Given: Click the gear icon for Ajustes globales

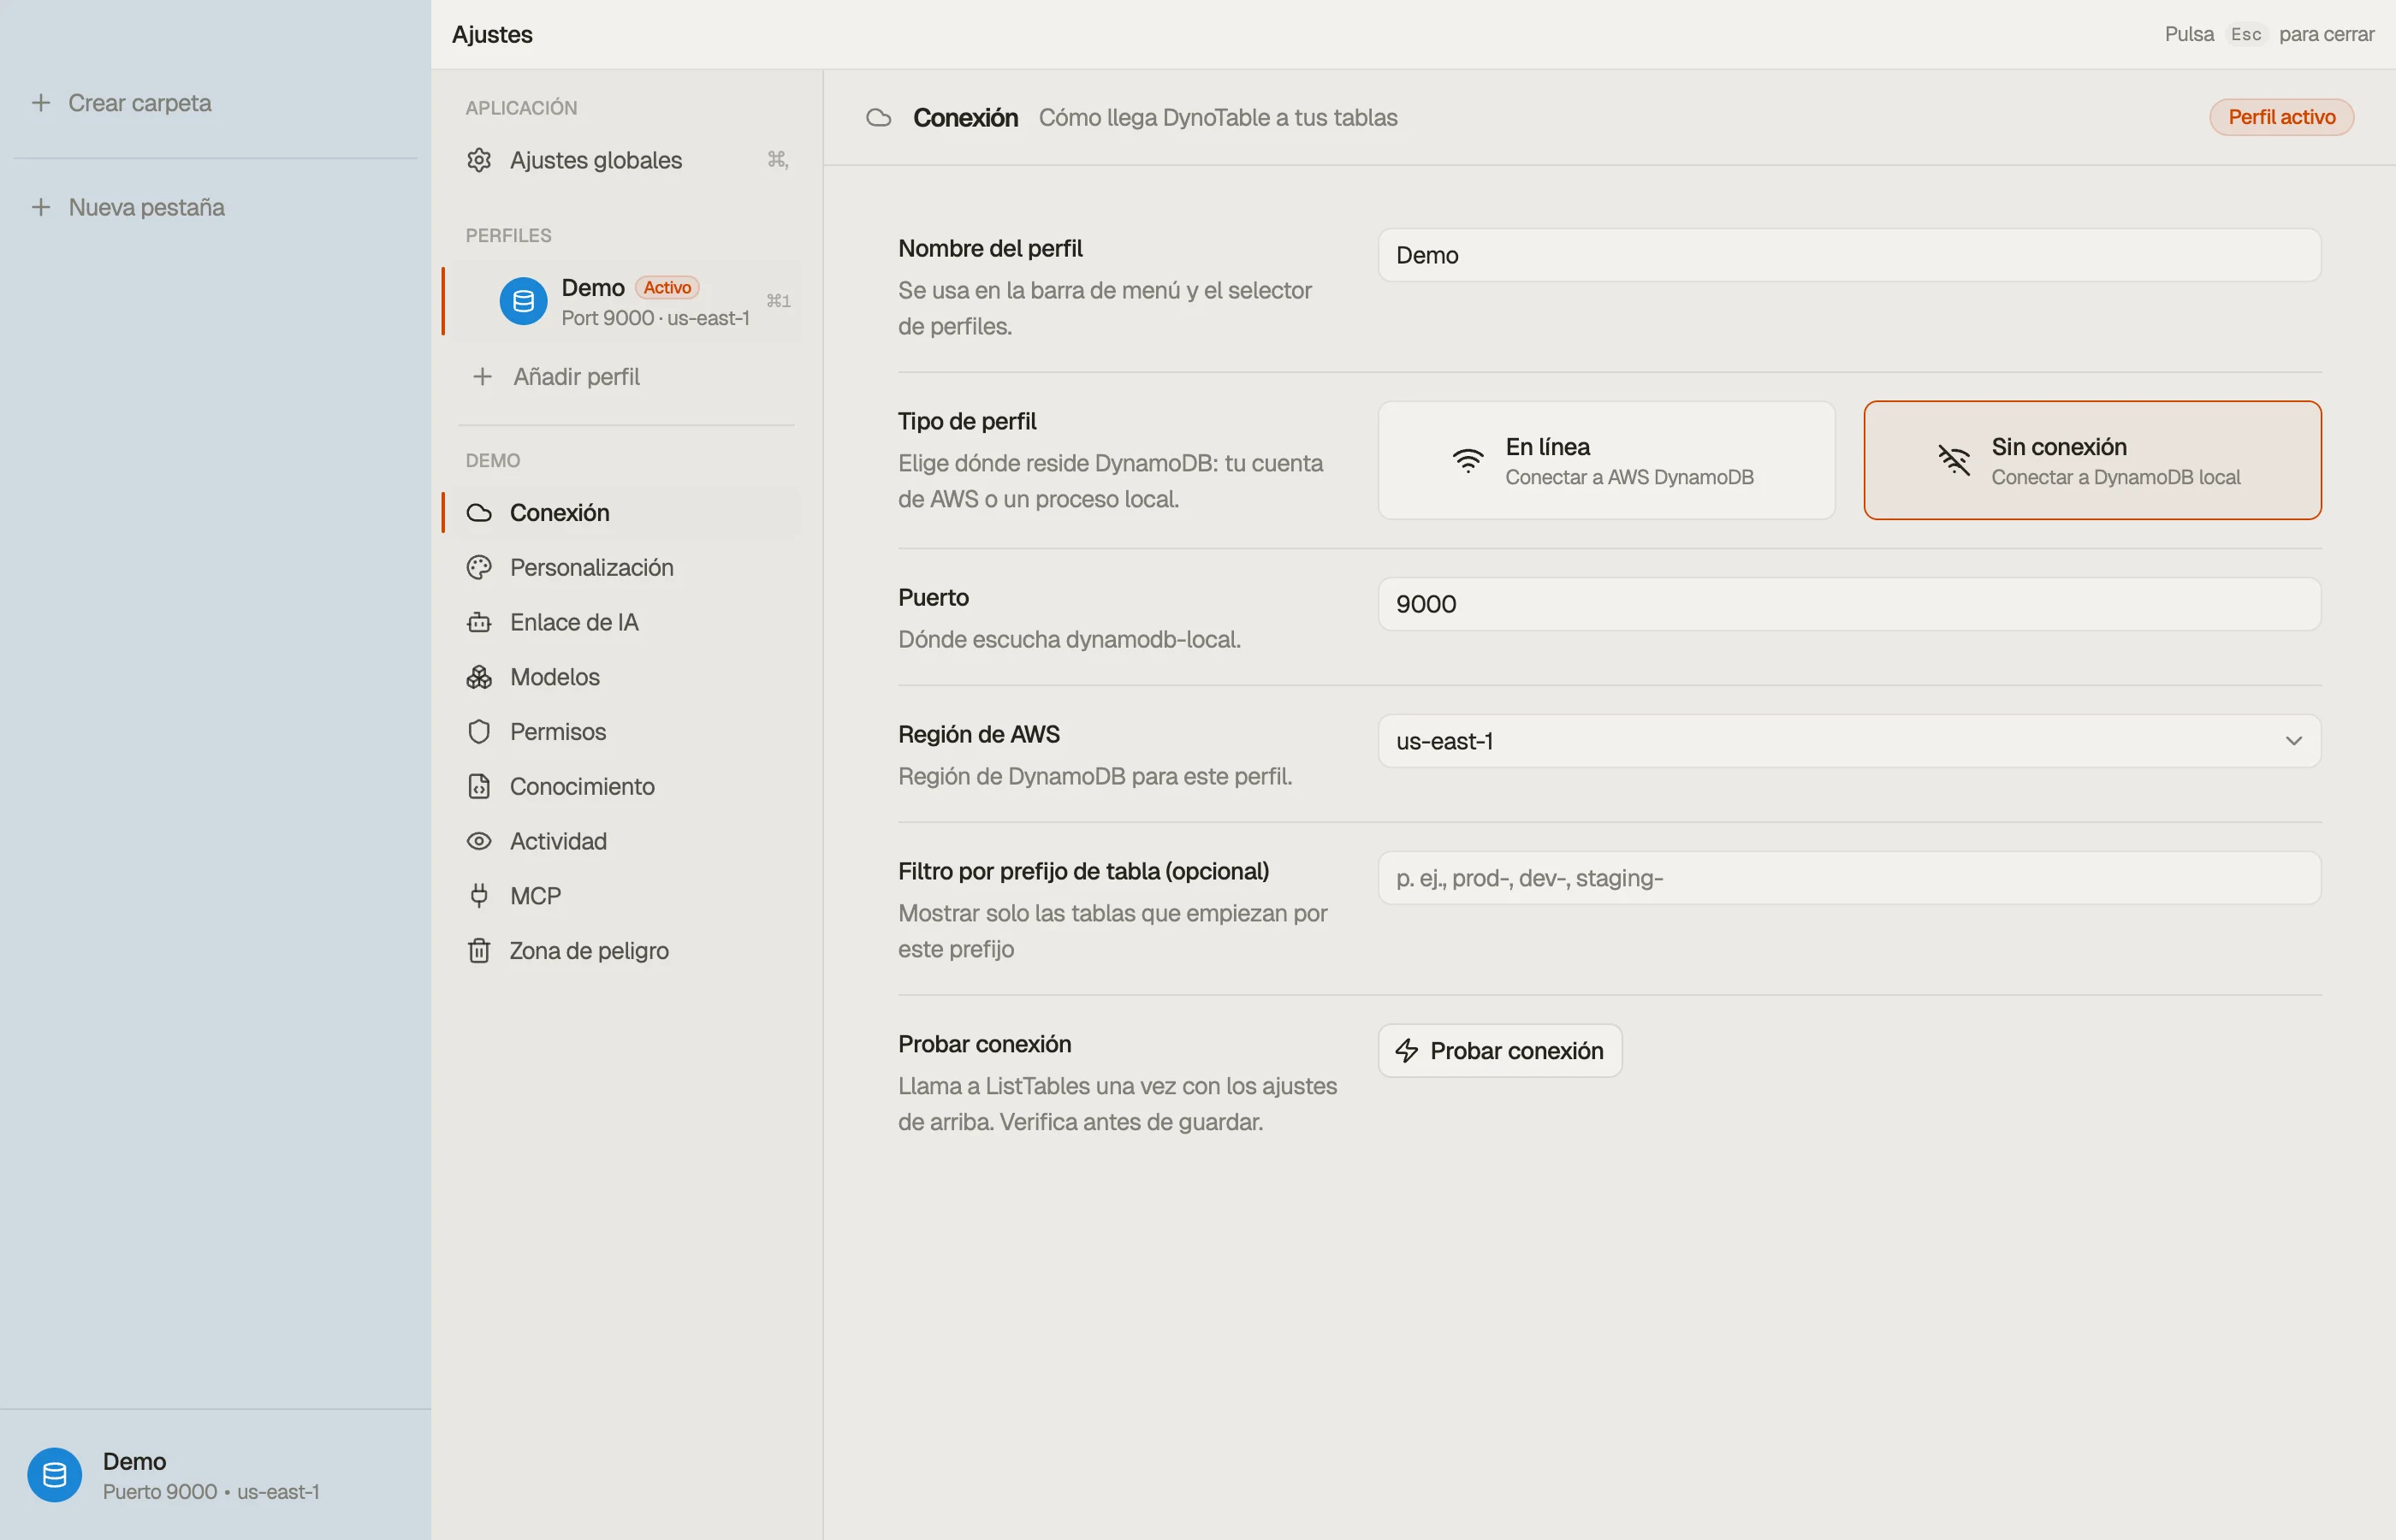Looking at the screenshot, I should point(479,160).
